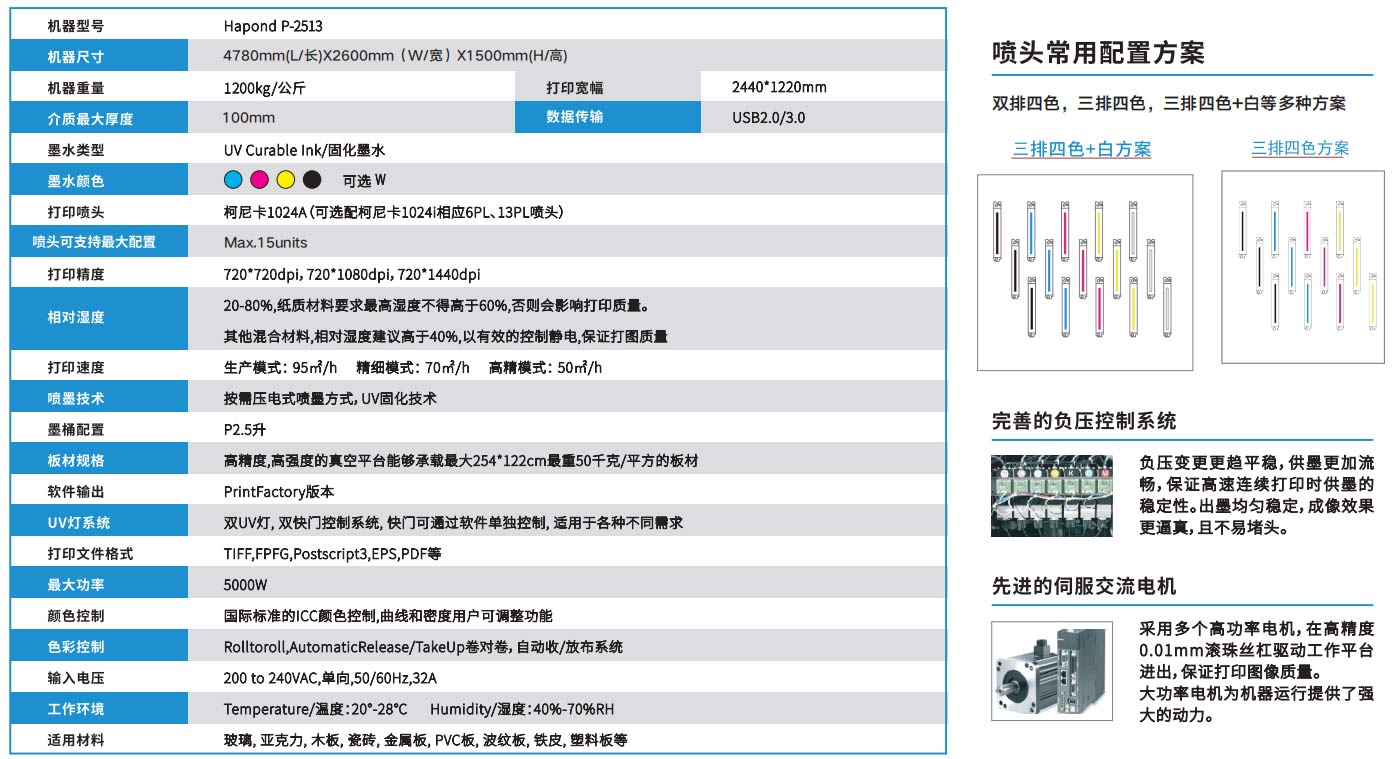Click the Hapond P-2513 model value
Image resolution: width=1399 pixels, height=759 pixels.
[273, 26]
